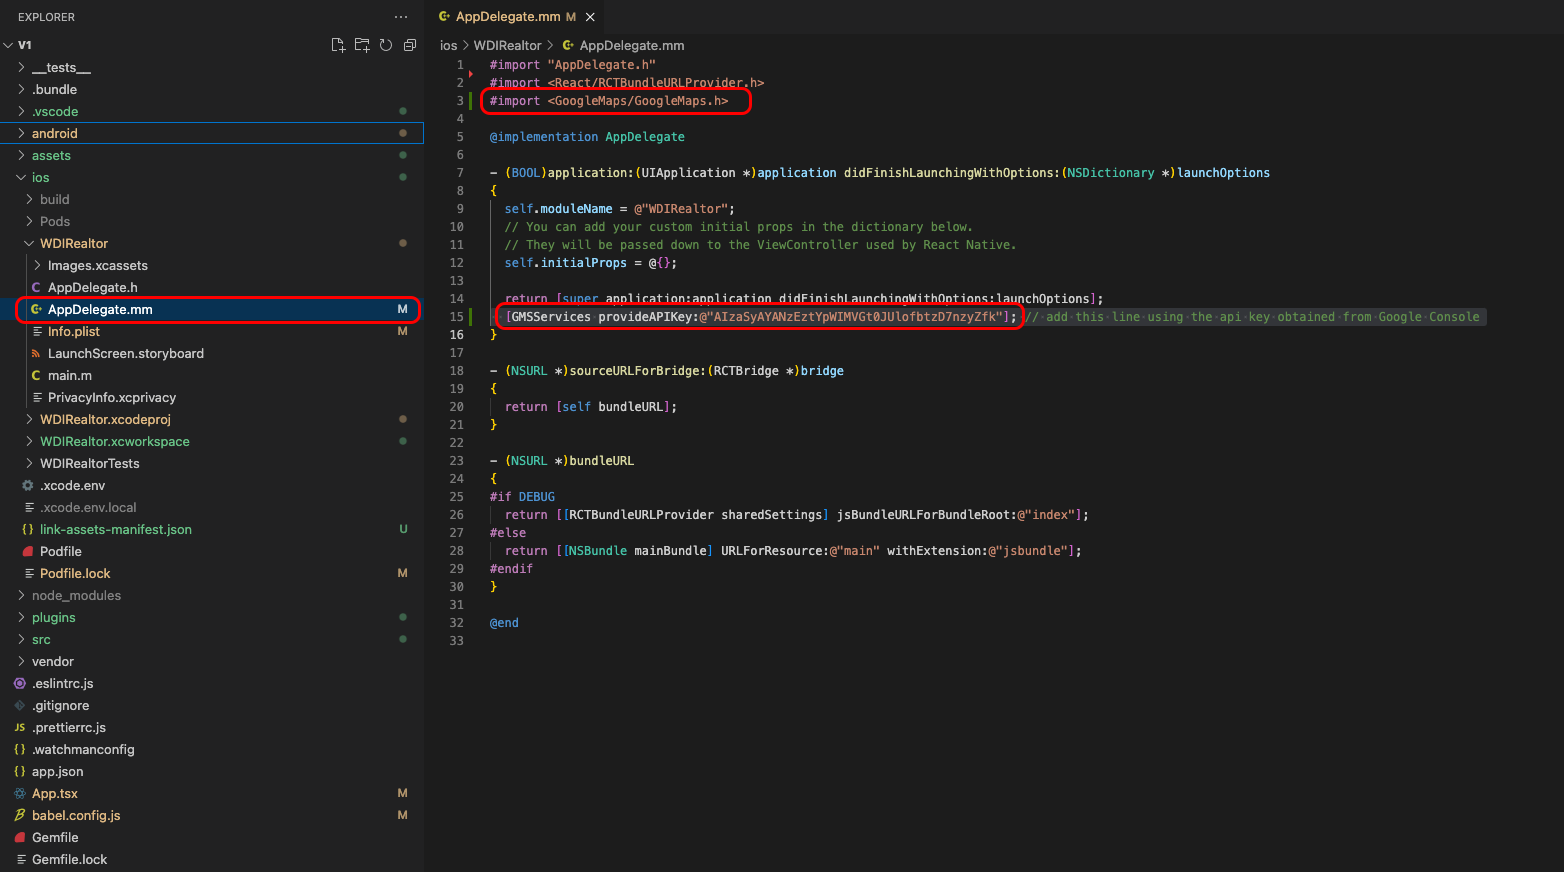
Task: Click line number 16 in the gutter
Action: 457,335
